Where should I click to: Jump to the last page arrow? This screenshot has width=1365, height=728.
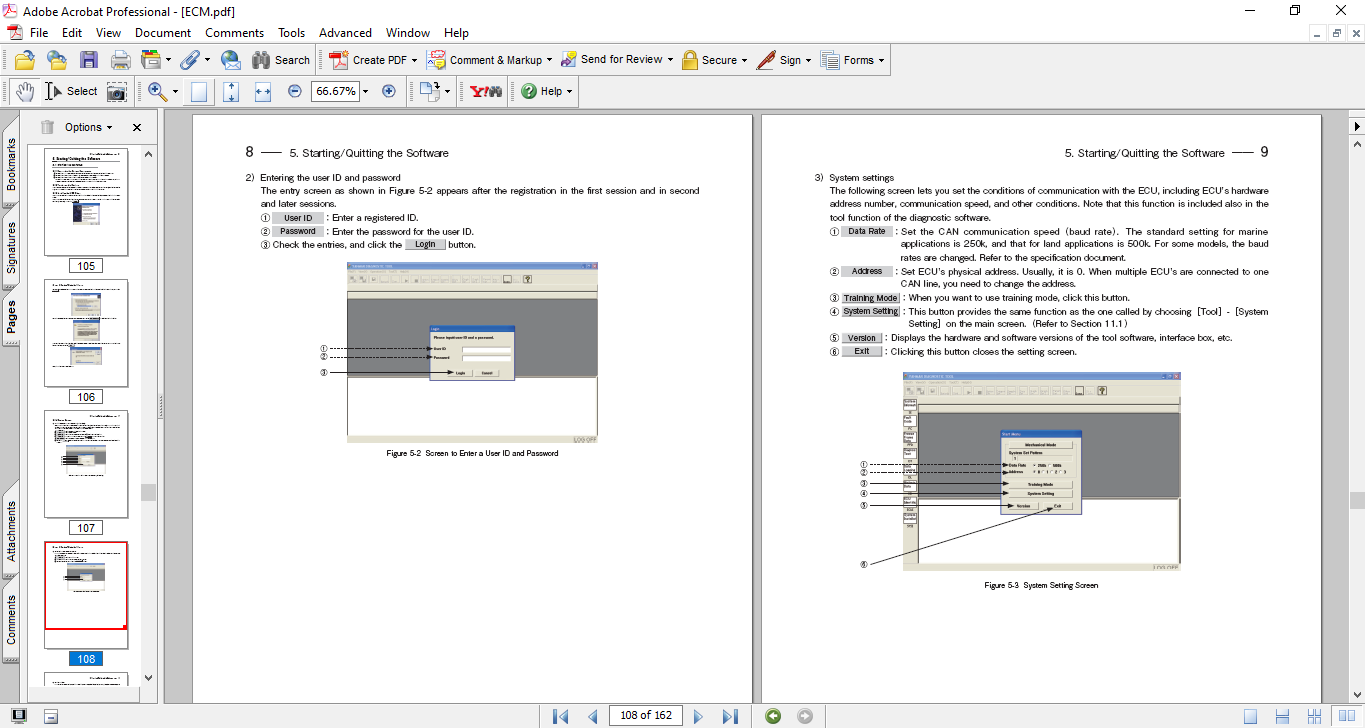730,716
